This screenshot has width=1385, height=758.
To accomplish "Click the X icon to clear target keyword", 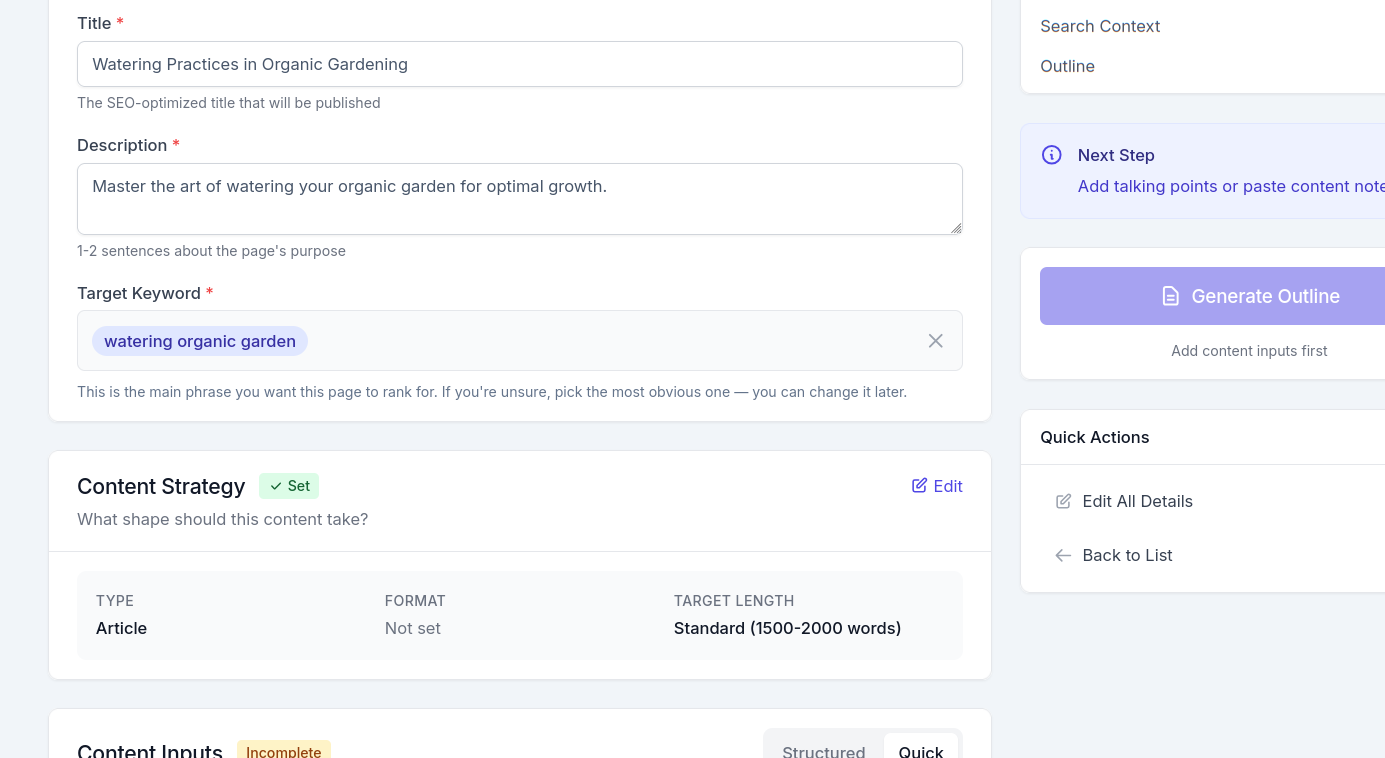I will tap(935, 341).
